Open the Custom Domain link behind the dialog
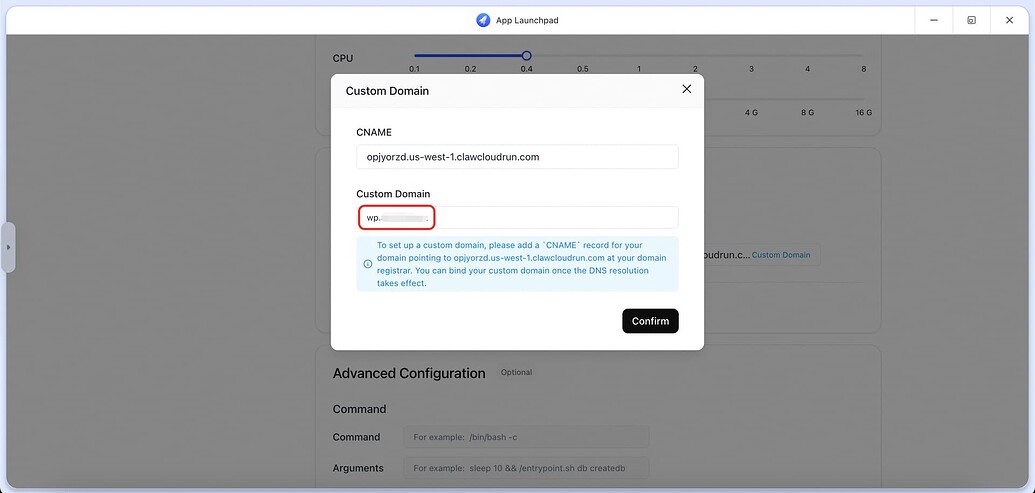Viewport: 1035px width, 493px height. coord(781,255)
